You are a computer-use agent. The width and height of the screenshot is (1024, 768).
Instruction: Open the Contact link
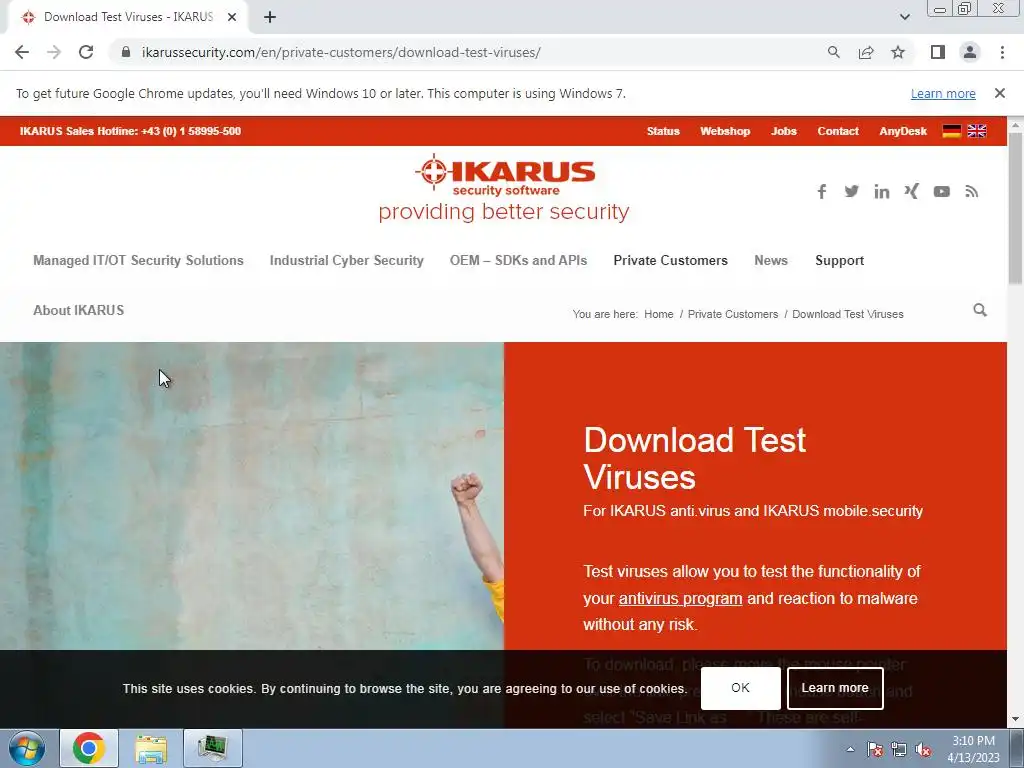[838, 131]
